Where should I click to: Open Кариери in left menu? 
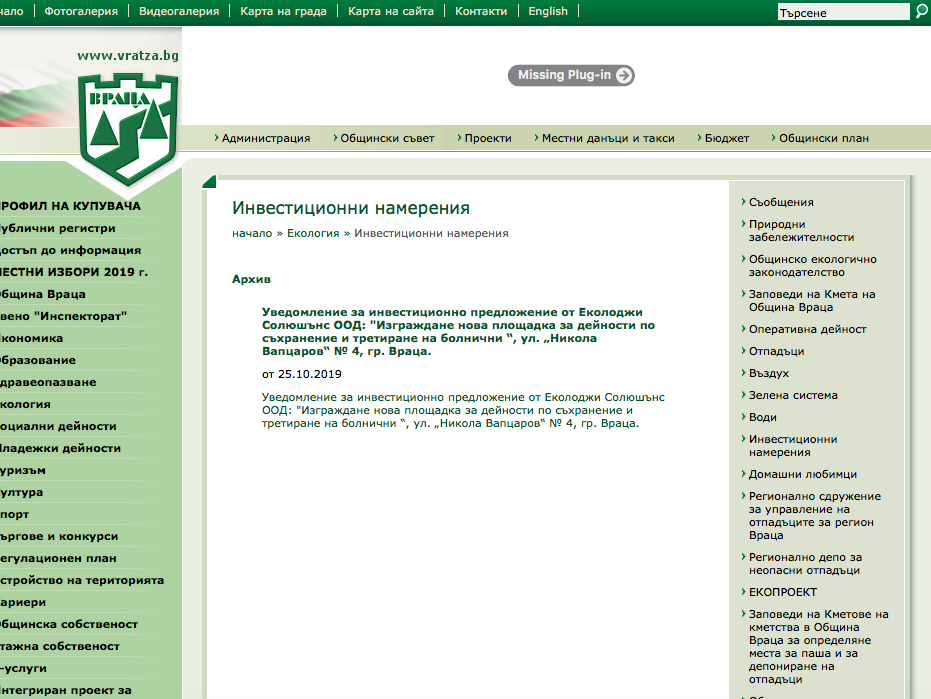(x=23, y=602)
